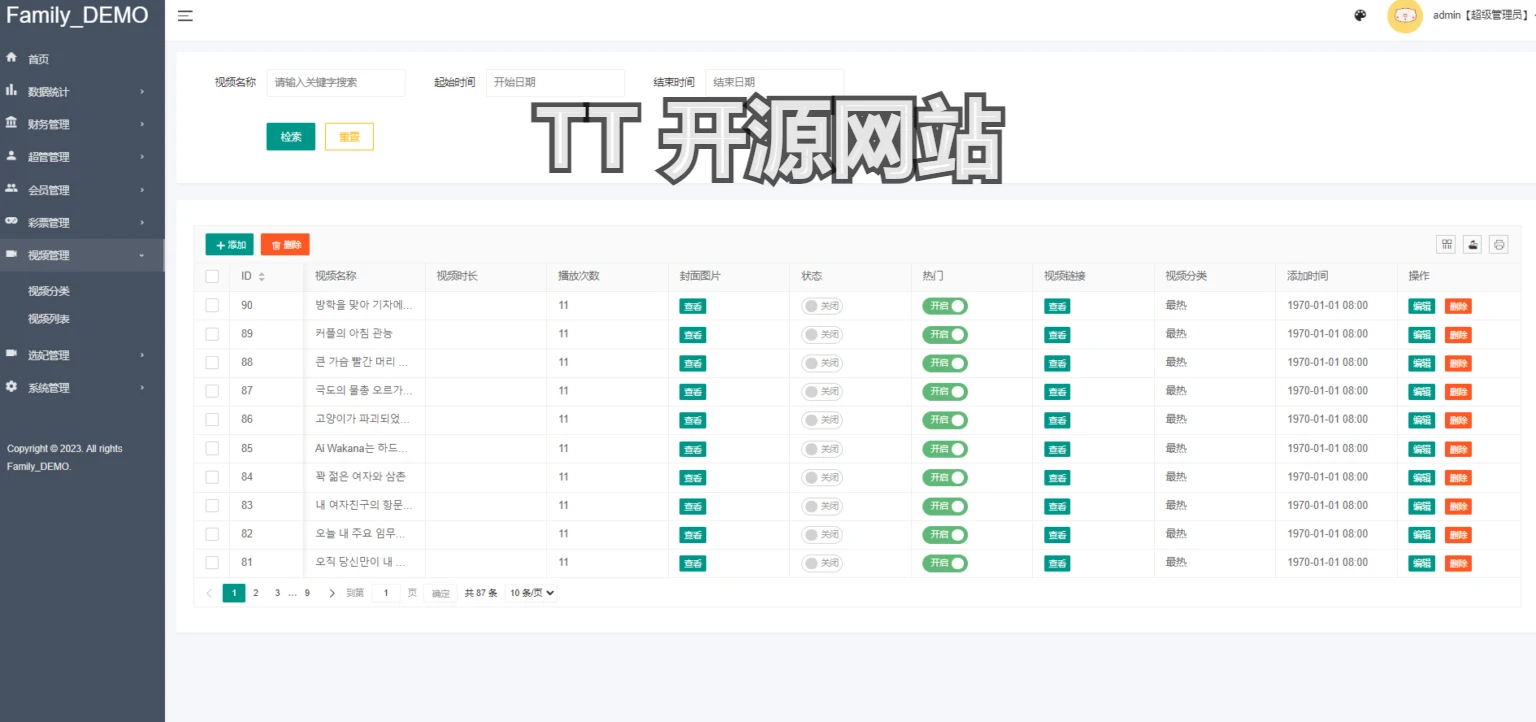Click the table print icon
This screenshot has height=722, width=1536.
tap(1498, 244)
